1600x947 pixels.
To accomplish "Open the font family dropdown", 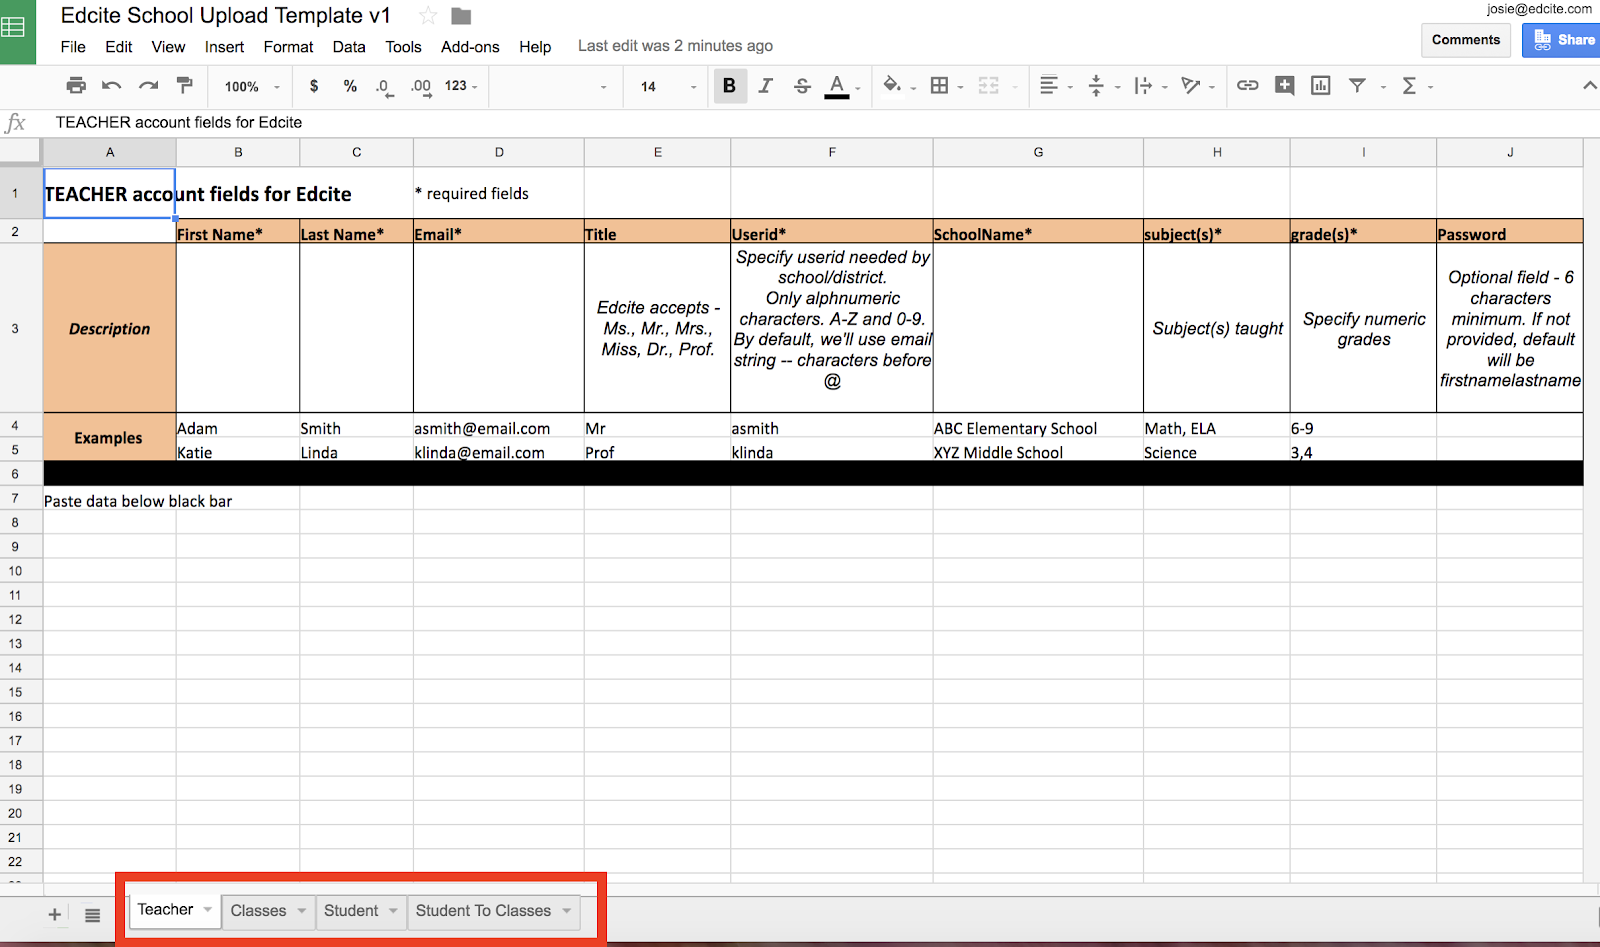I will [553, 87].
